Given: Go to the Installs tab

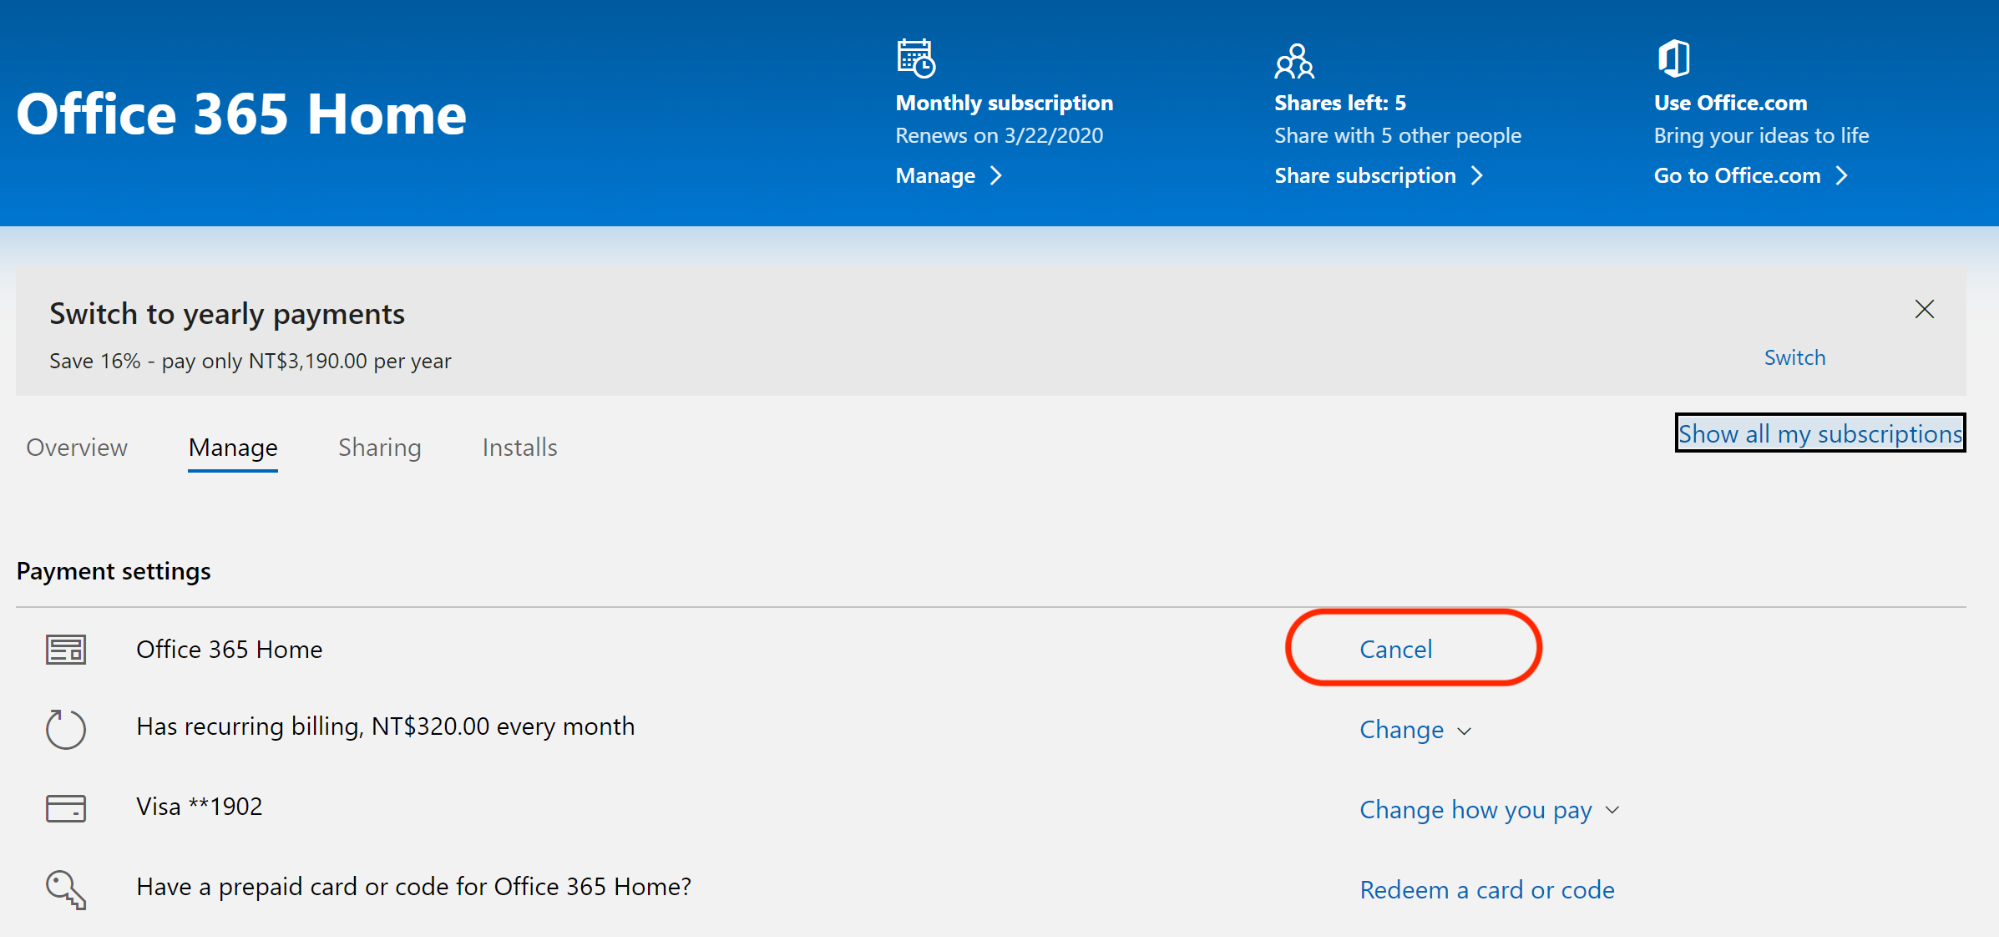Looking at the screenshot, I should tap(519, 448).
